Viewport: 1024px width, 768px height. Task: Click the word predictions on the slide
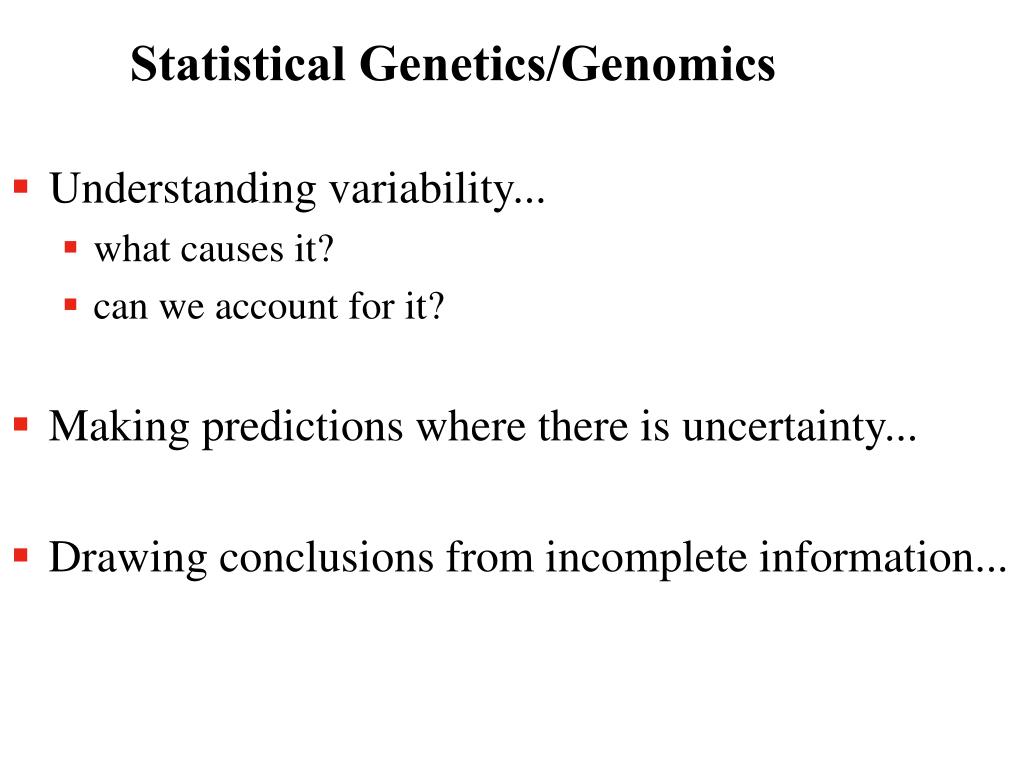click(x=303, y=428)
